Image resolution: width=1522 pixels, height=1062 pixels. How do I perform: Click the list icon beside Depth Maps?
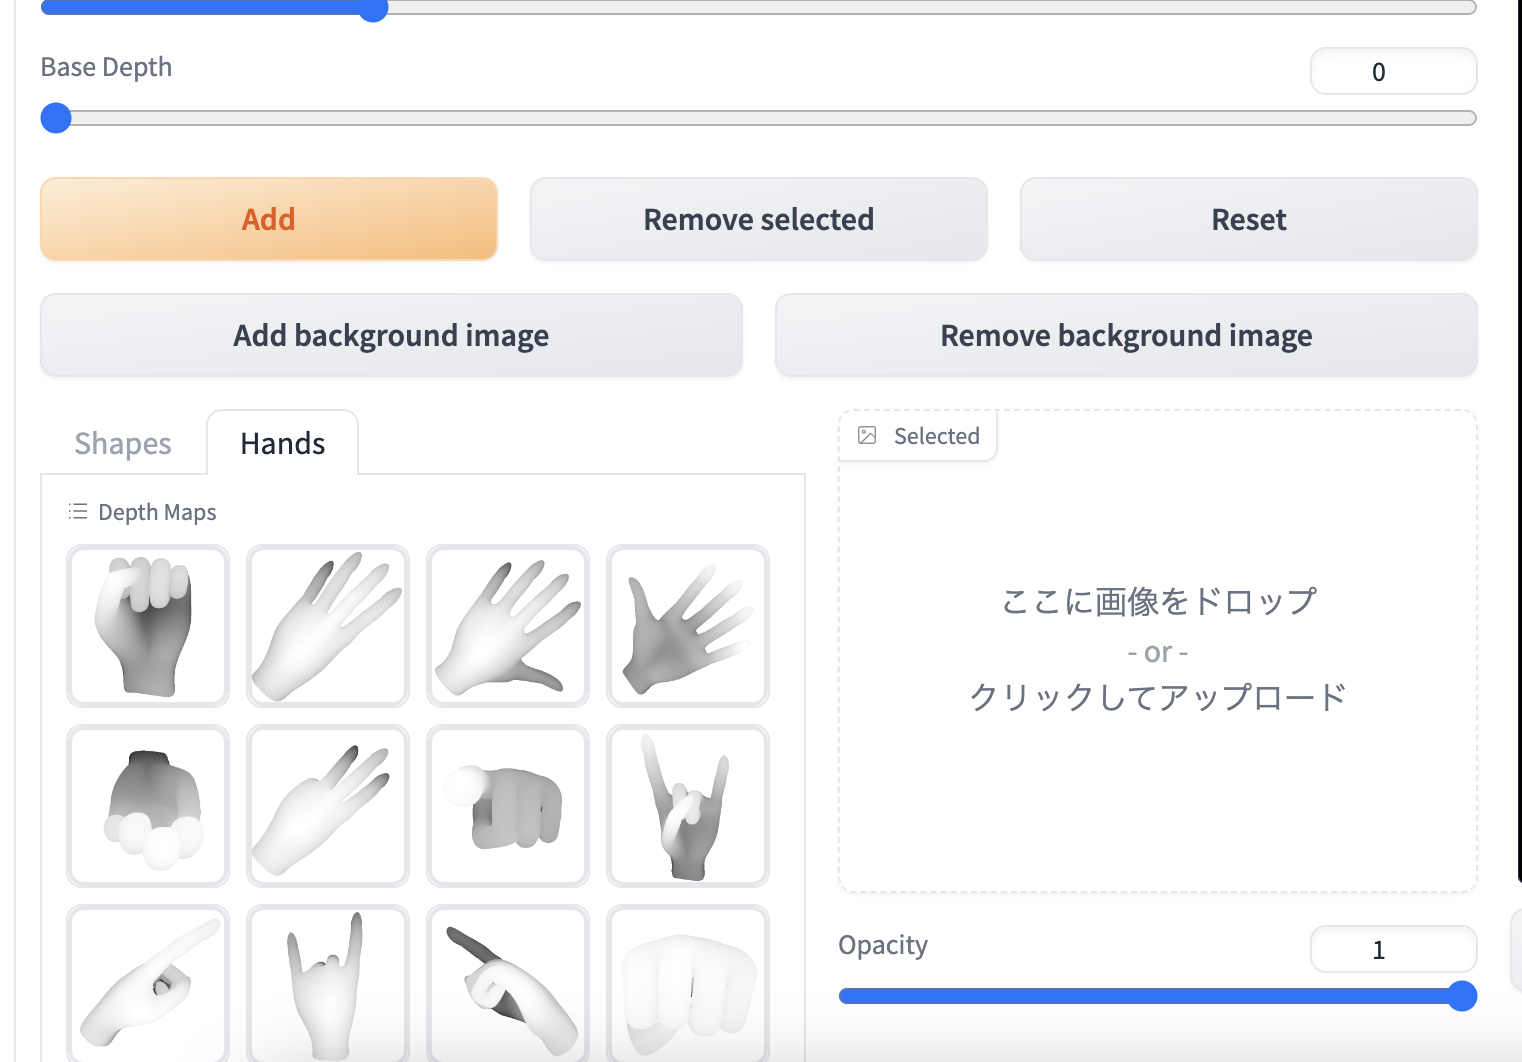coord(77,511)
